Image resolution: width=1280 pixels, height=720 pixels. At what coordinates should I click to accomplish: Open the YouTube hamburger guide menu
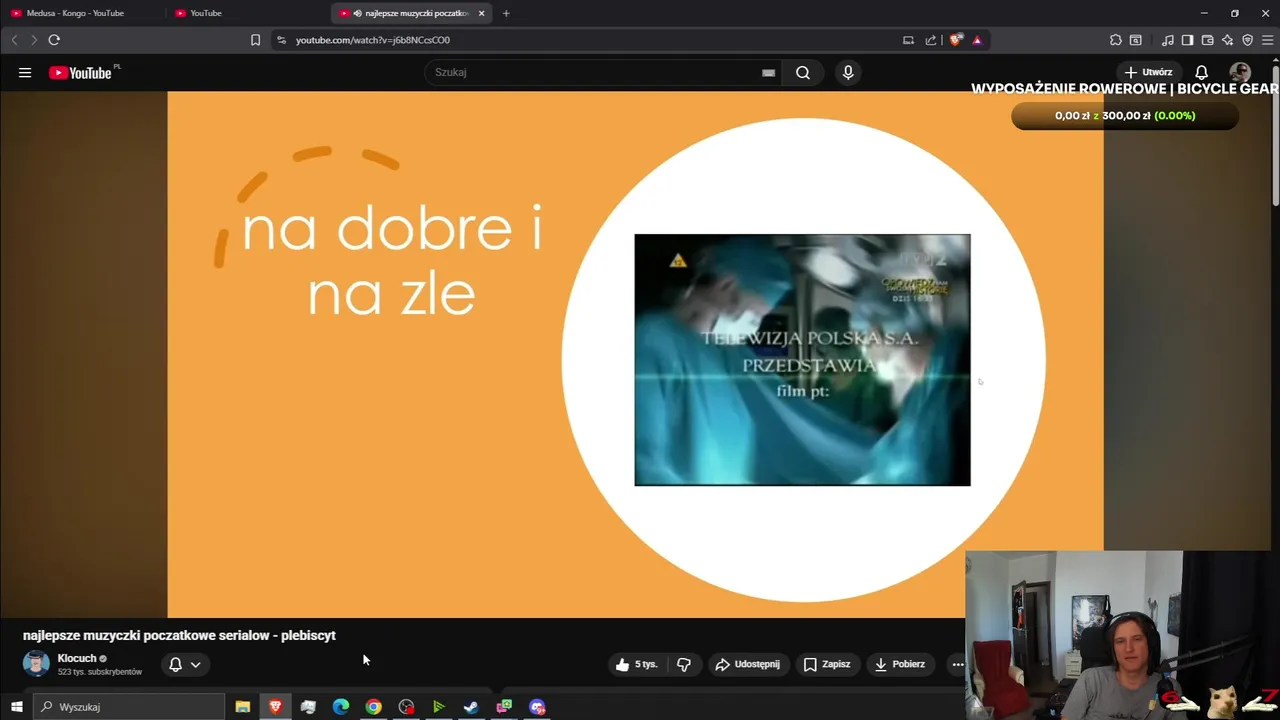[25, 72]
